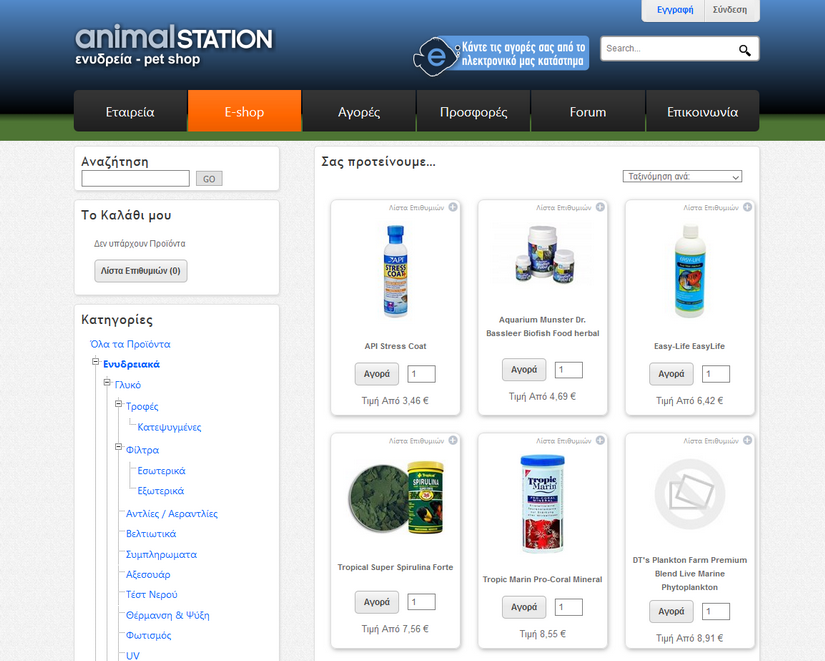Click wishlist plus icon for Aquarium Munster Biofish

pyautogui.click(x=600, y=208)
